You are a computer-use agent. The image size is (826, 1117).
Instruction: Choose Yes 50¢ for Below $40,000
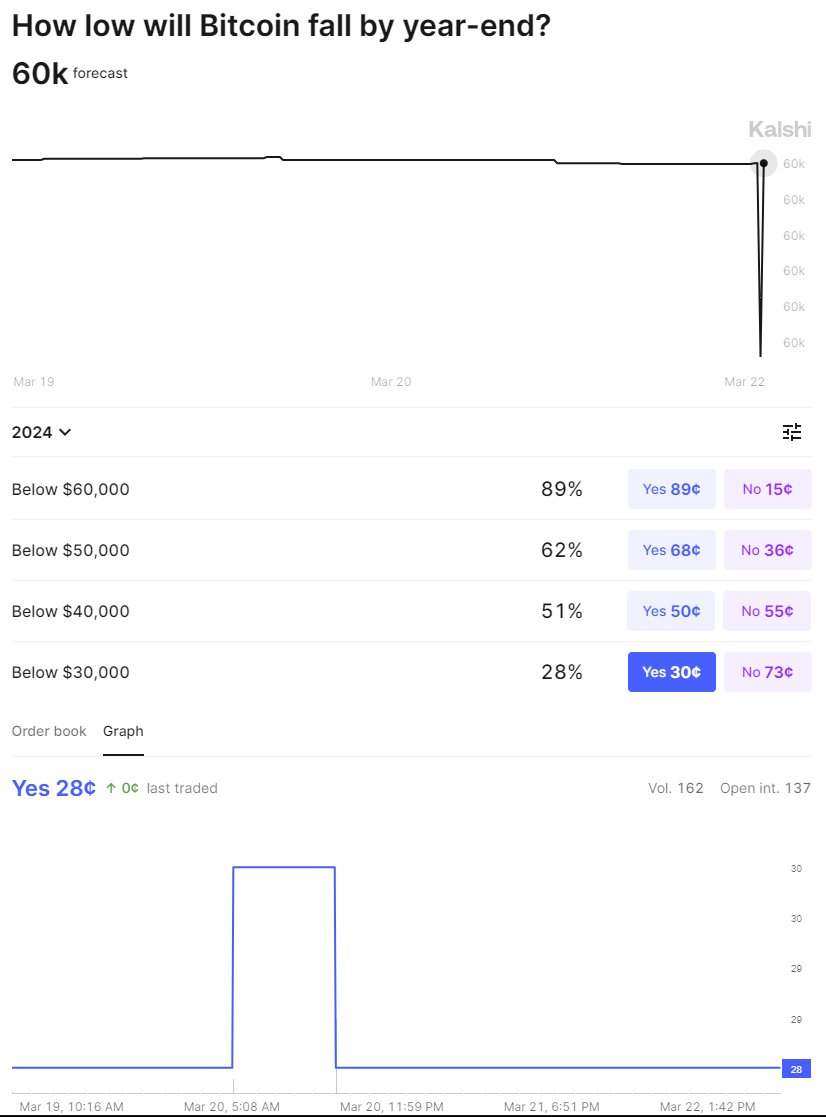point(671,611)
